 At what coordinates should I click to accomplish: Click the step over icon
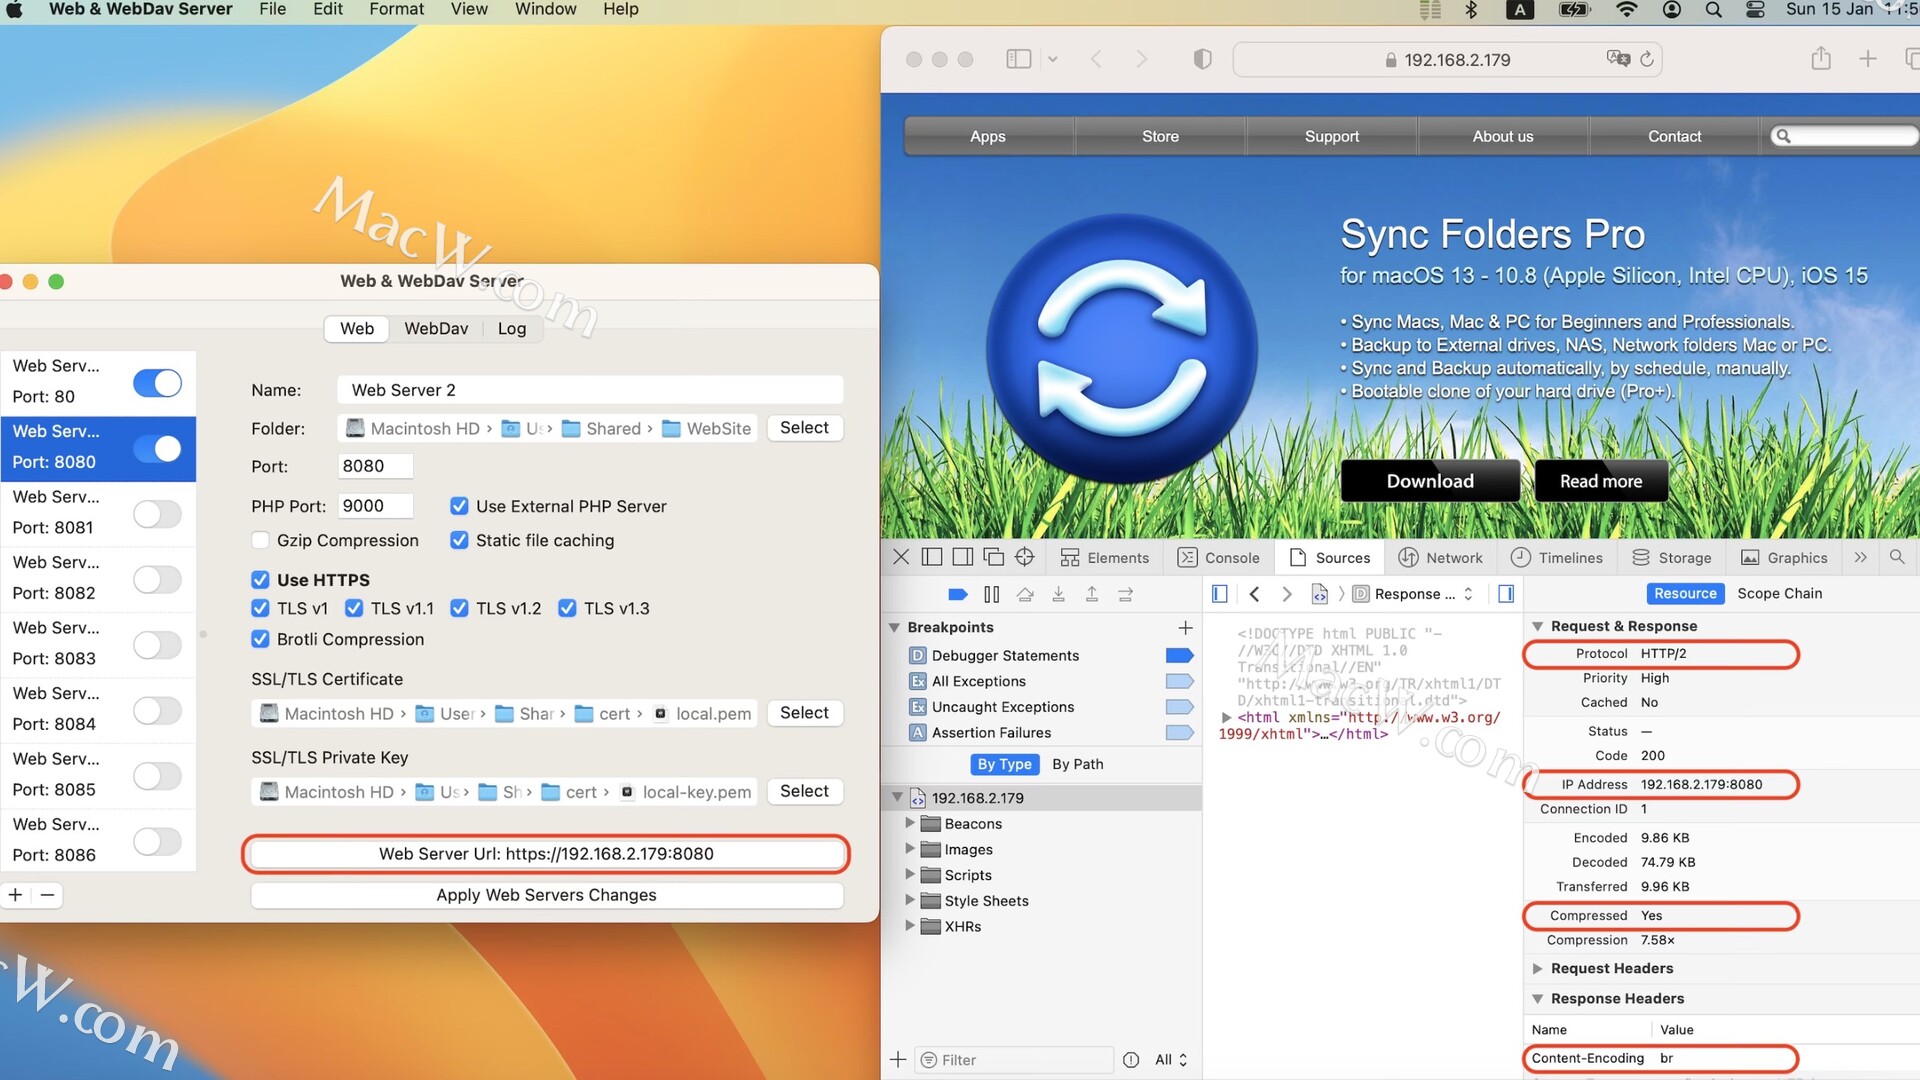pos(1025,594)
